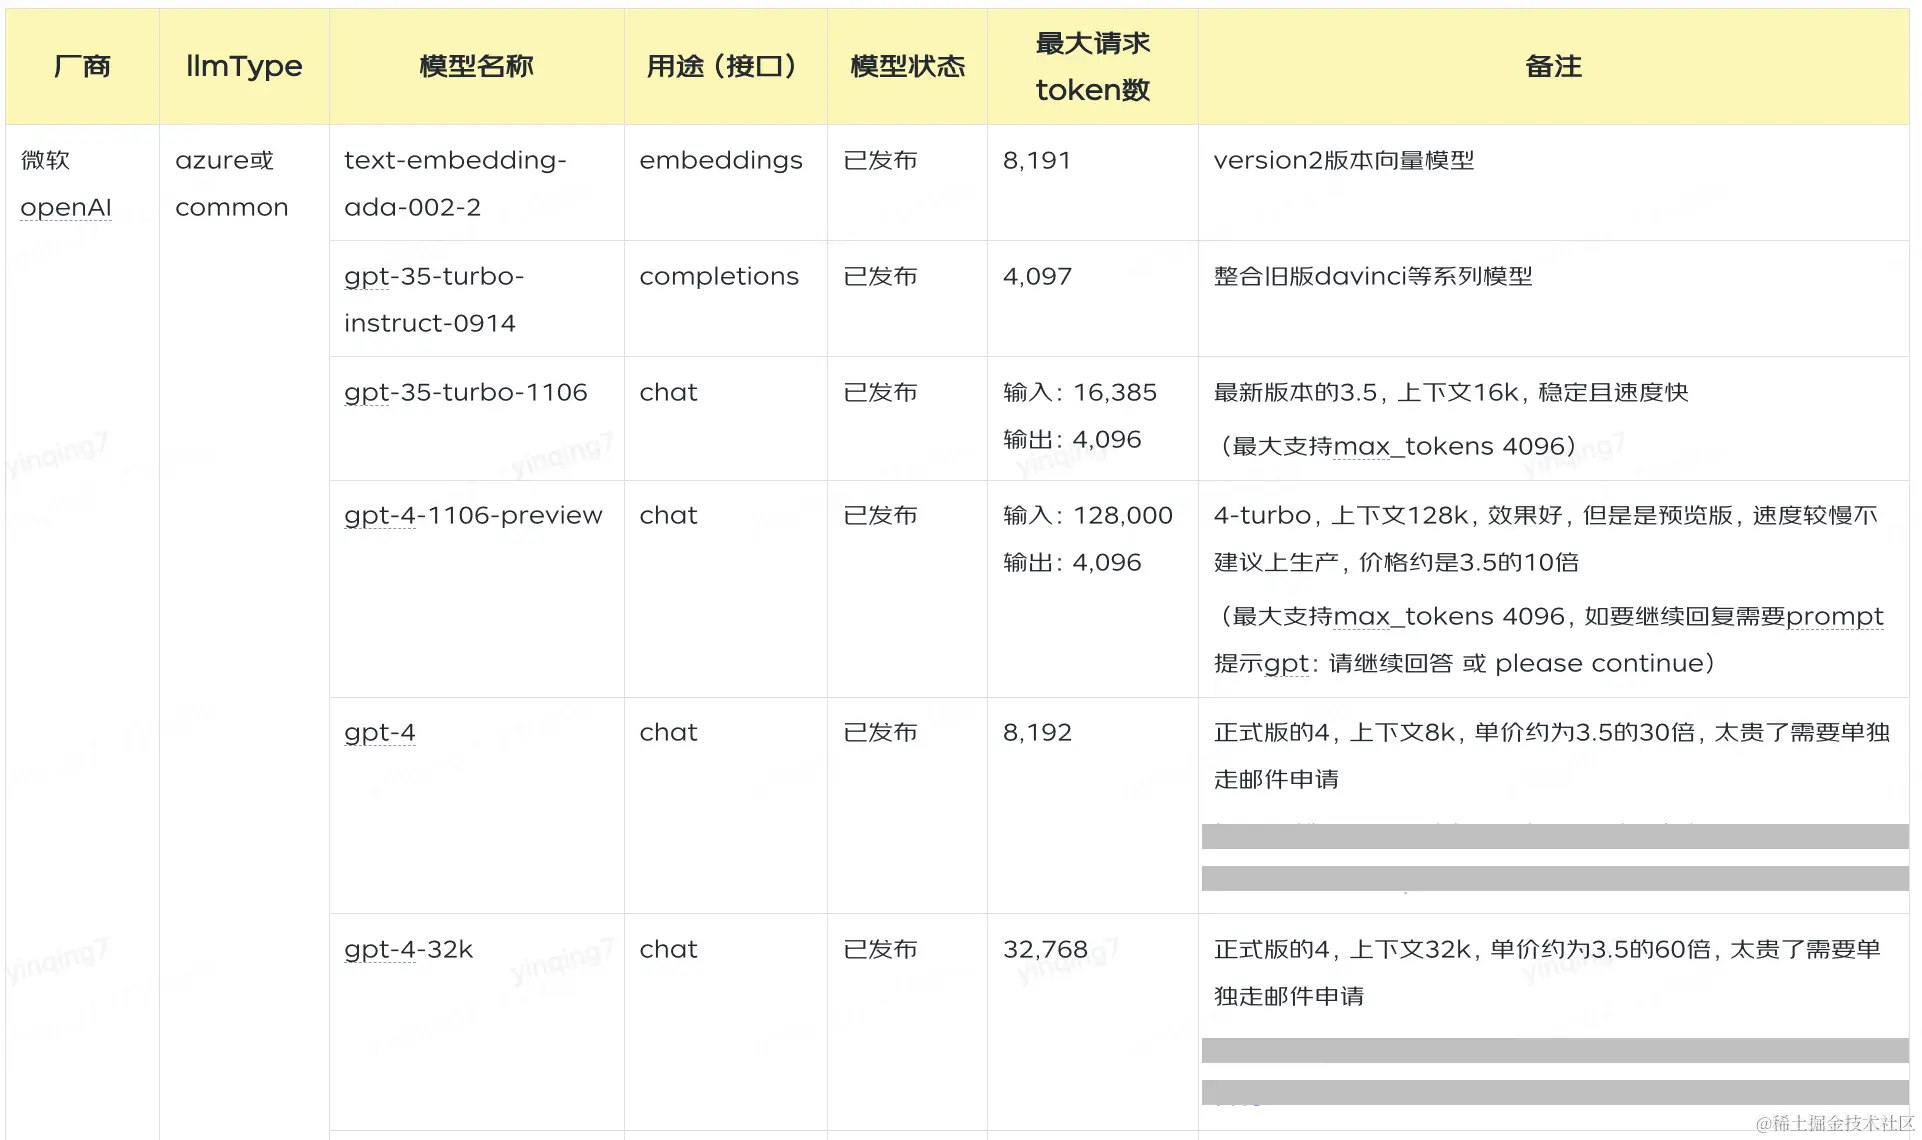The height and width of the screenshot is (1140, 1922).
Task: Click the 模型状态 column header
Action: click(907, 66)
